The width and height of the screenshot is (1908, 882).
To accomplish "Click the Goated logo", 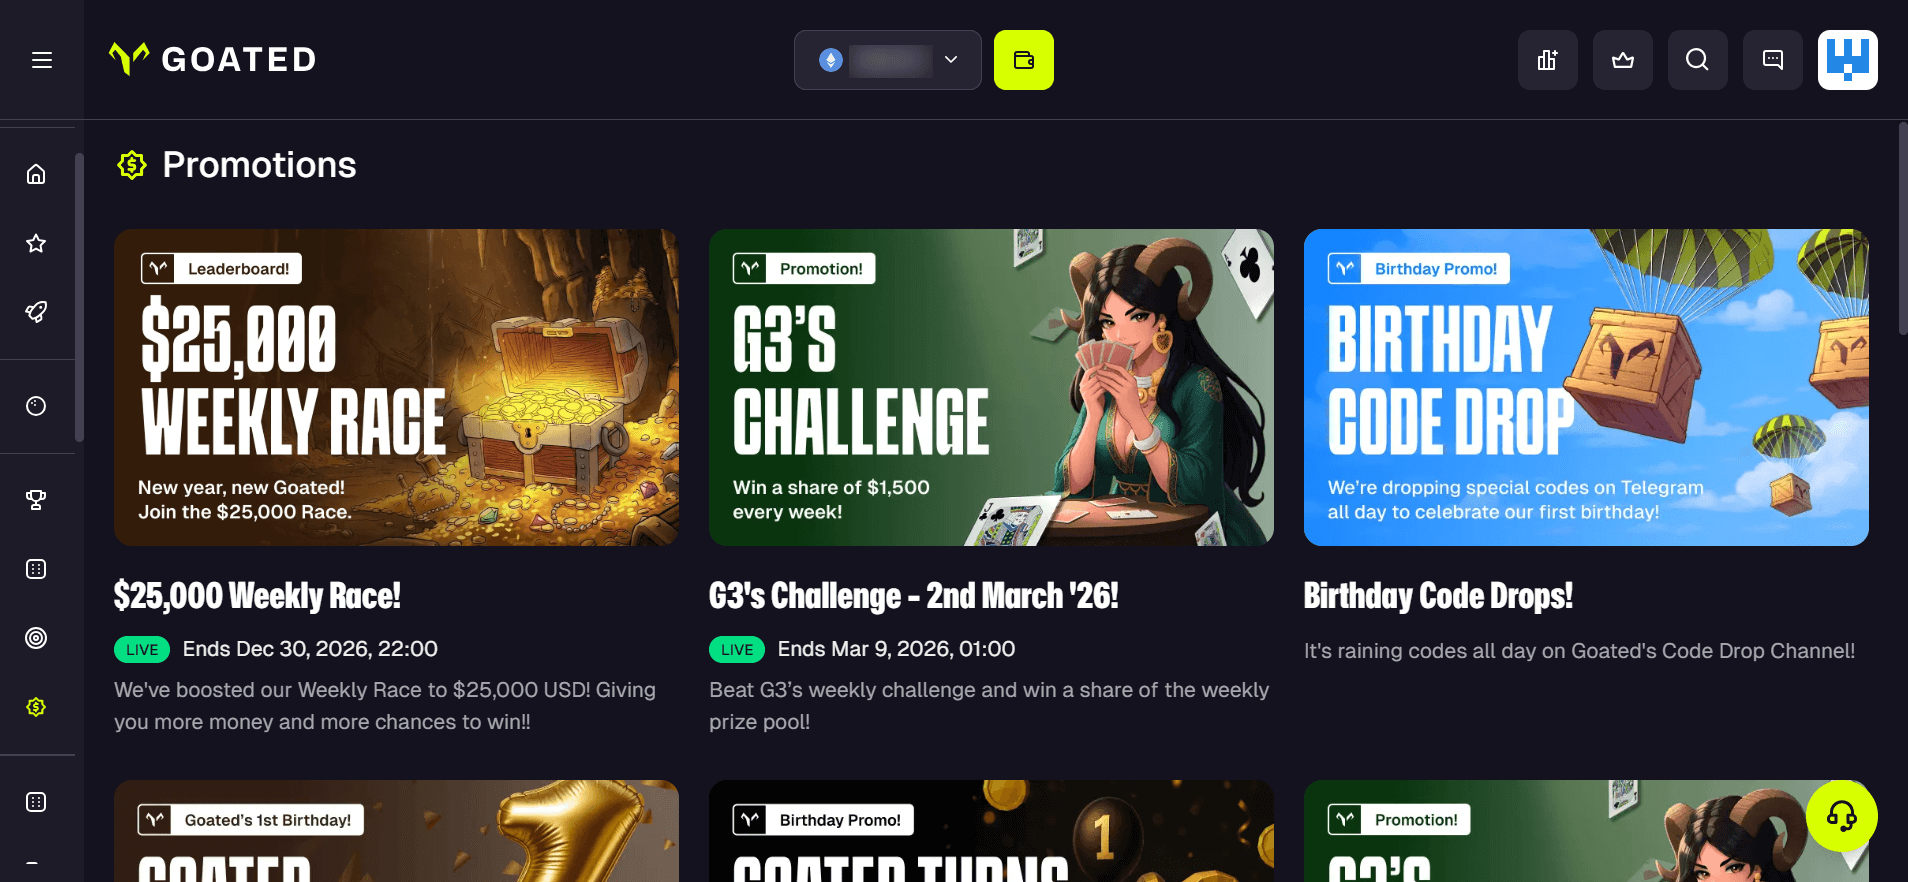I will 213,59.
